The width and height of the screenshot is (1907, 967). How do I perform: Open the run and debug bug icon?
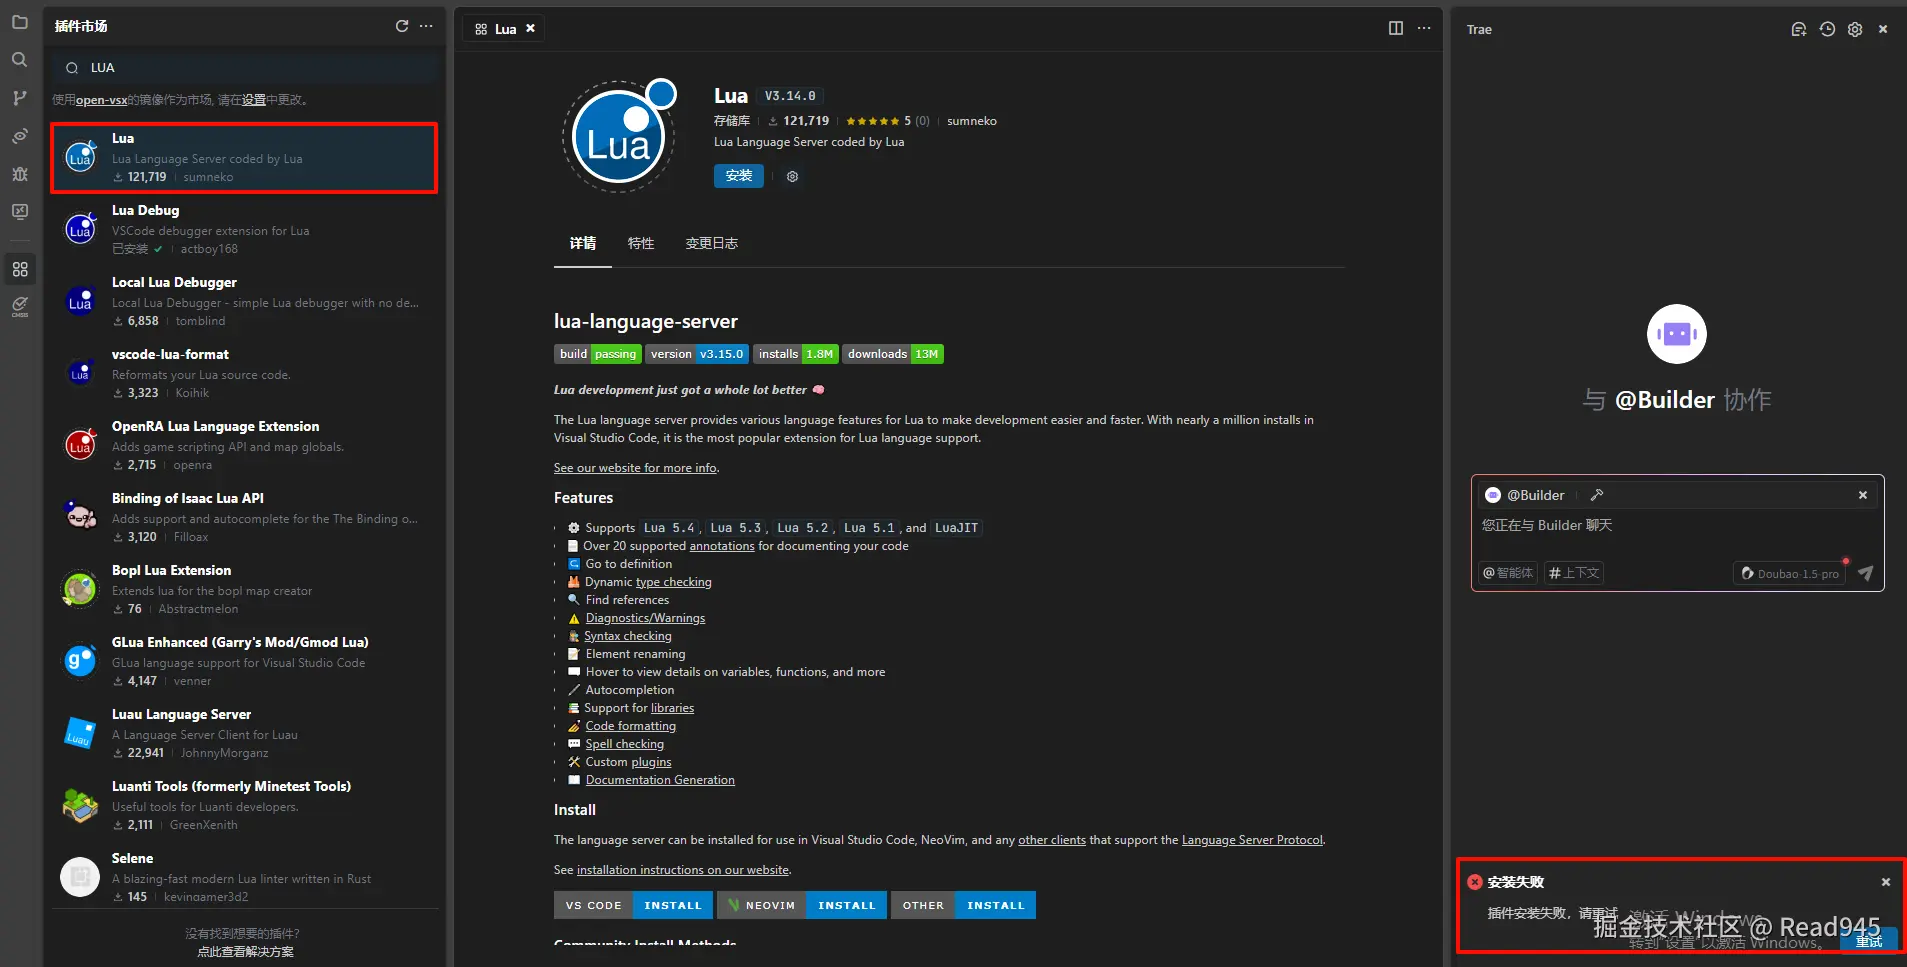(x=19, y=174)
